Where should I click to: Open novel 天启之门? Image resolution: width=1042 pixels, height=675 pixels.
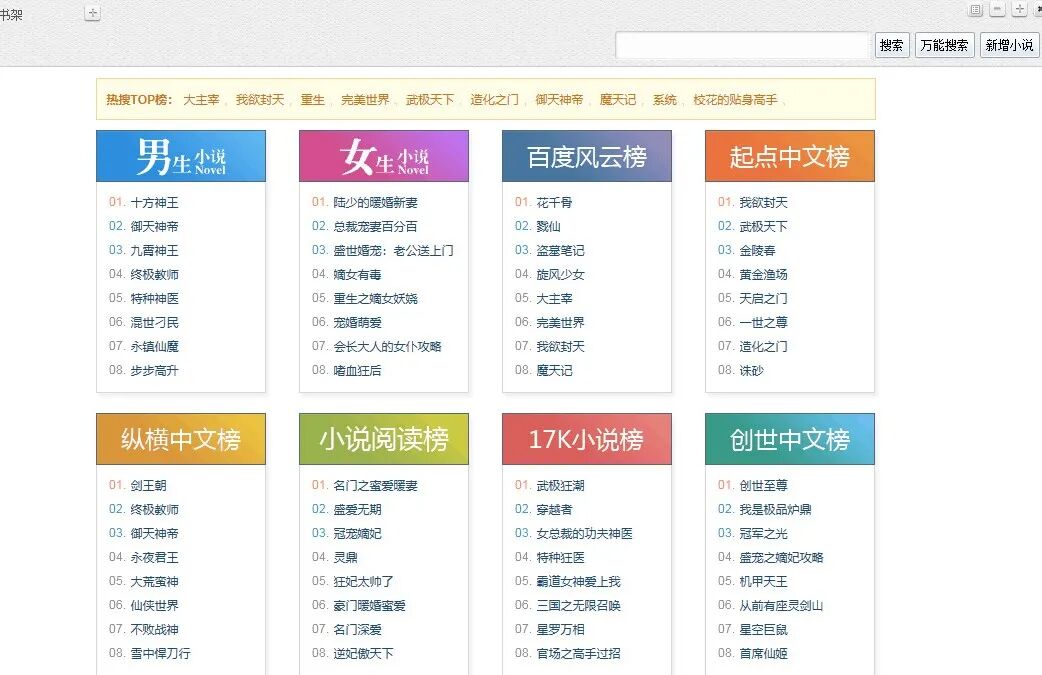point(763,298)
